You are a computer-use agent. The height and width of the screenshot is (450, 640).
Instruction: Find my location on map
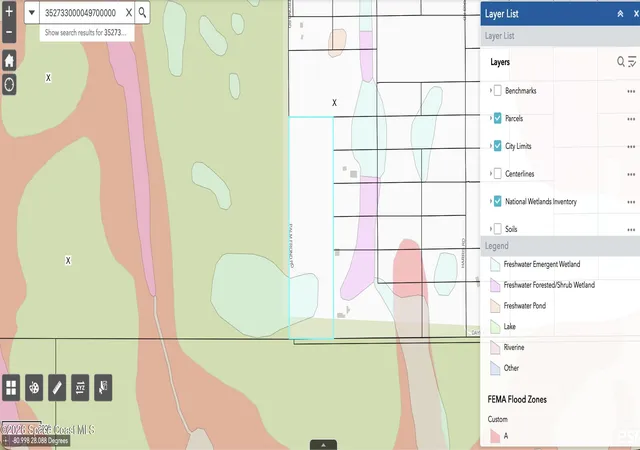9,85
